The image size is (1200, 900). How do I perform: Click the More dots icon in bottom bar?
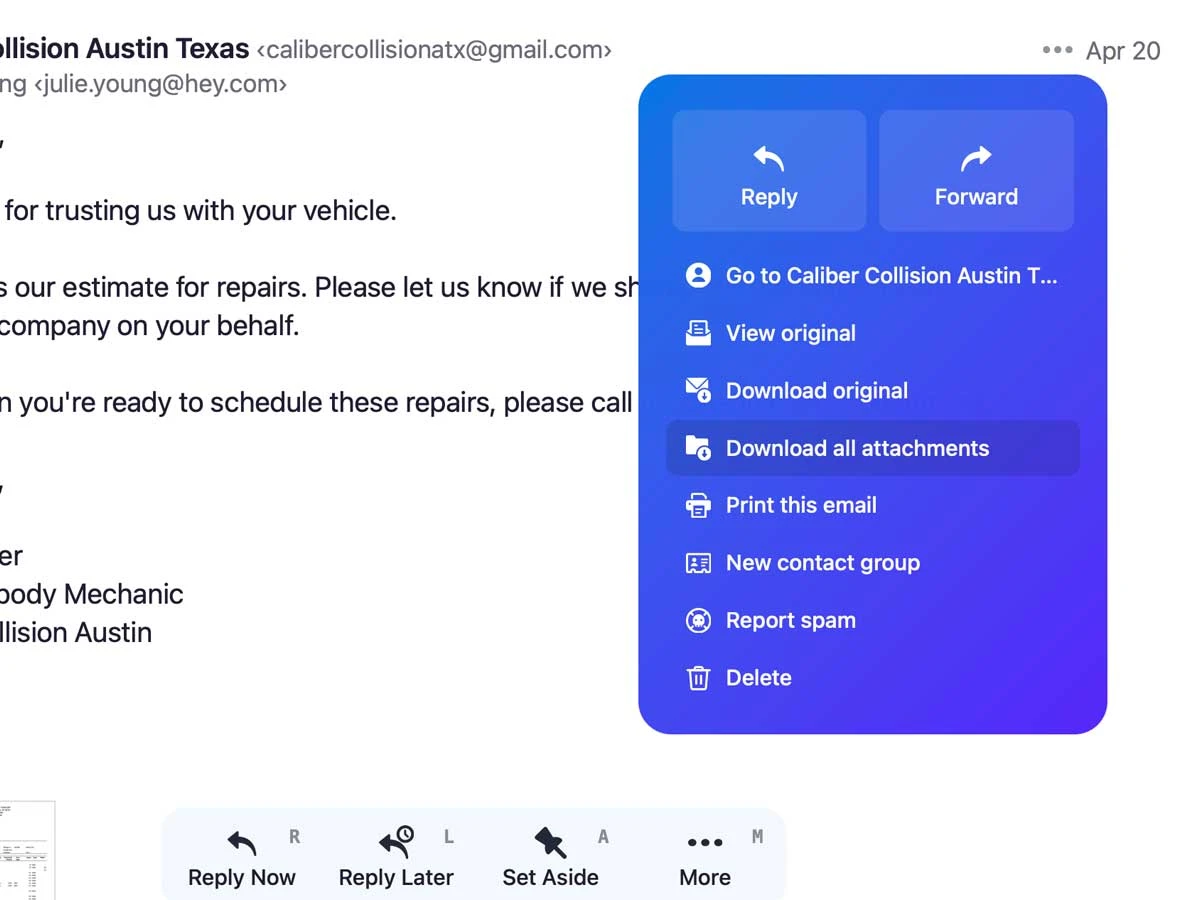pos(705,843)
